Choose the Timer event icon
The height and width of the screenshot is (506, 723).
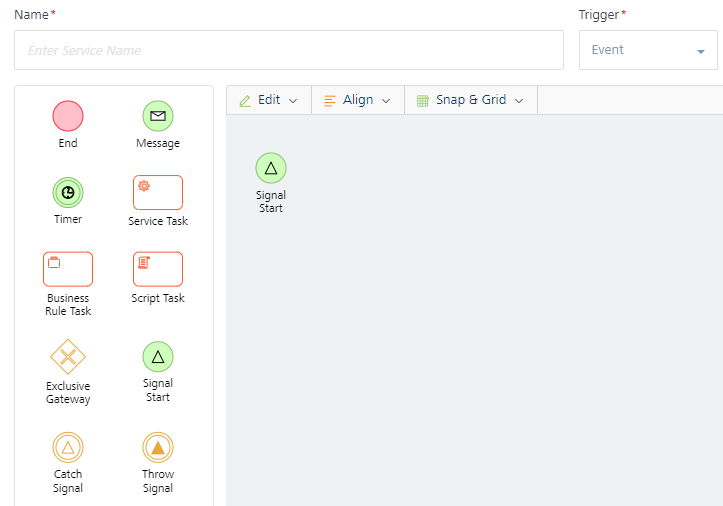pyautogui.click(x=68, y=192)
